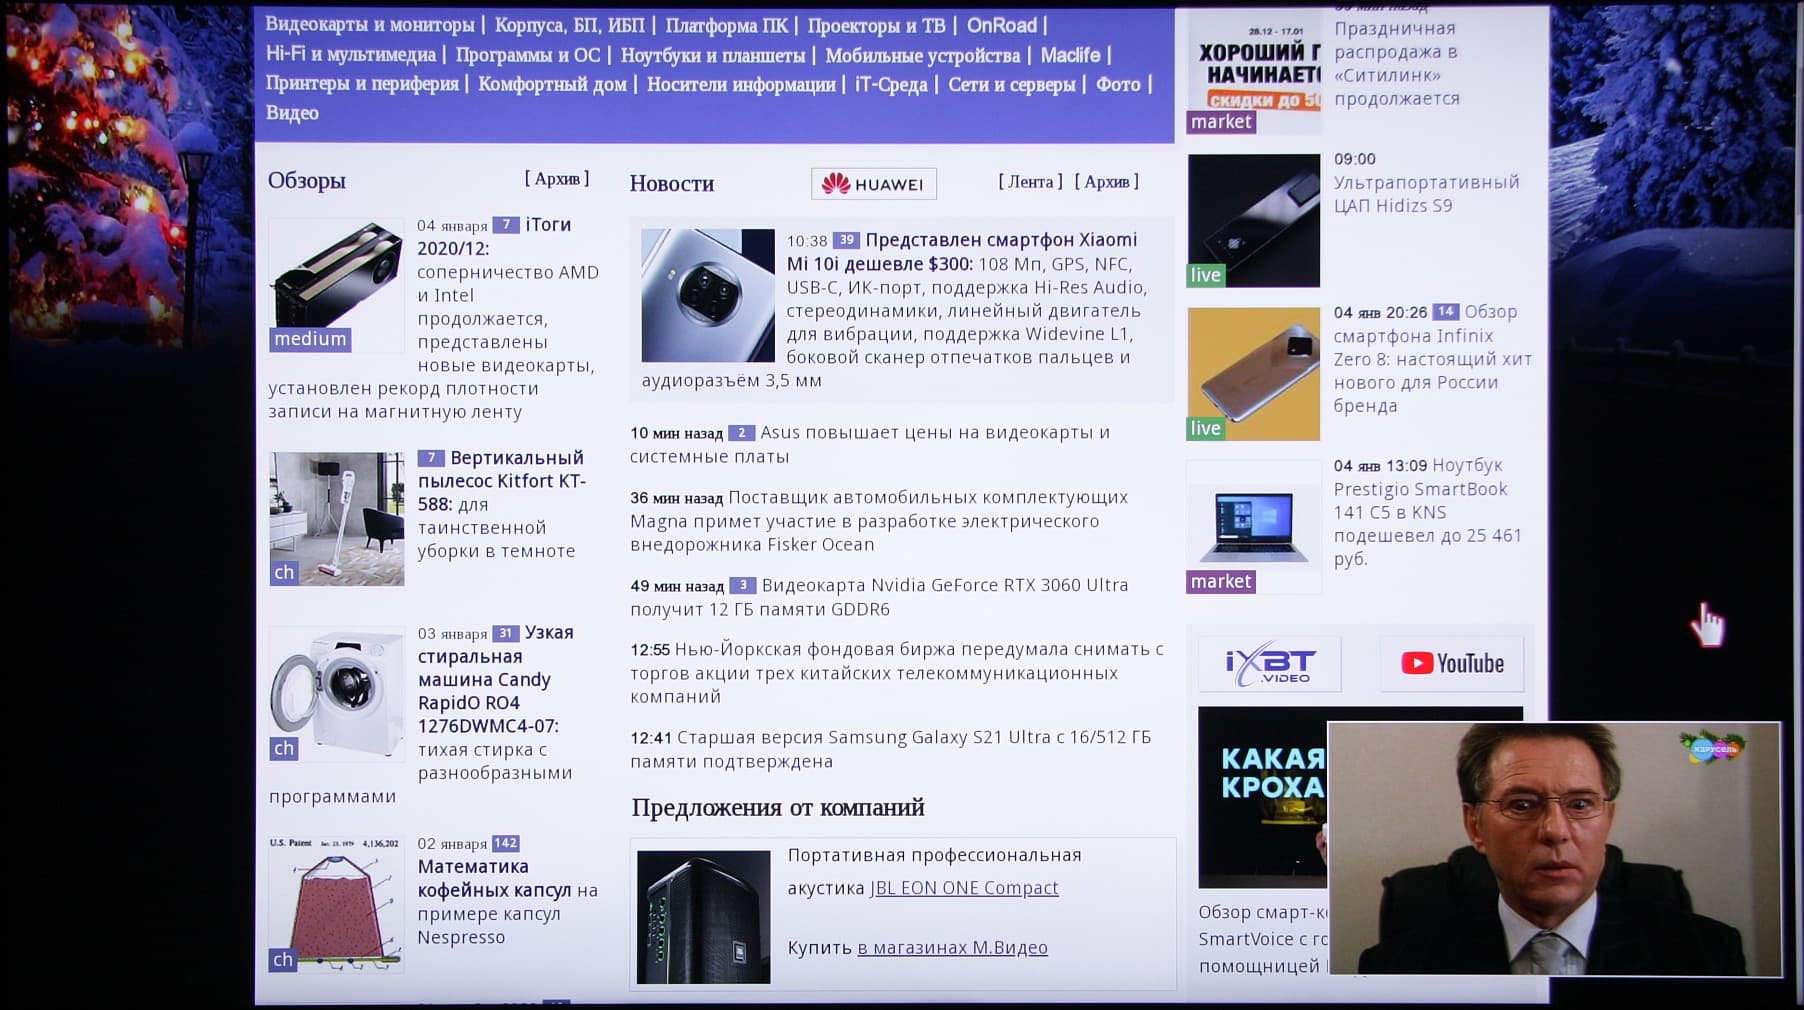Go to Мобильные устройства section
The image size is (1804, 1010).
[x=923, y=55]
